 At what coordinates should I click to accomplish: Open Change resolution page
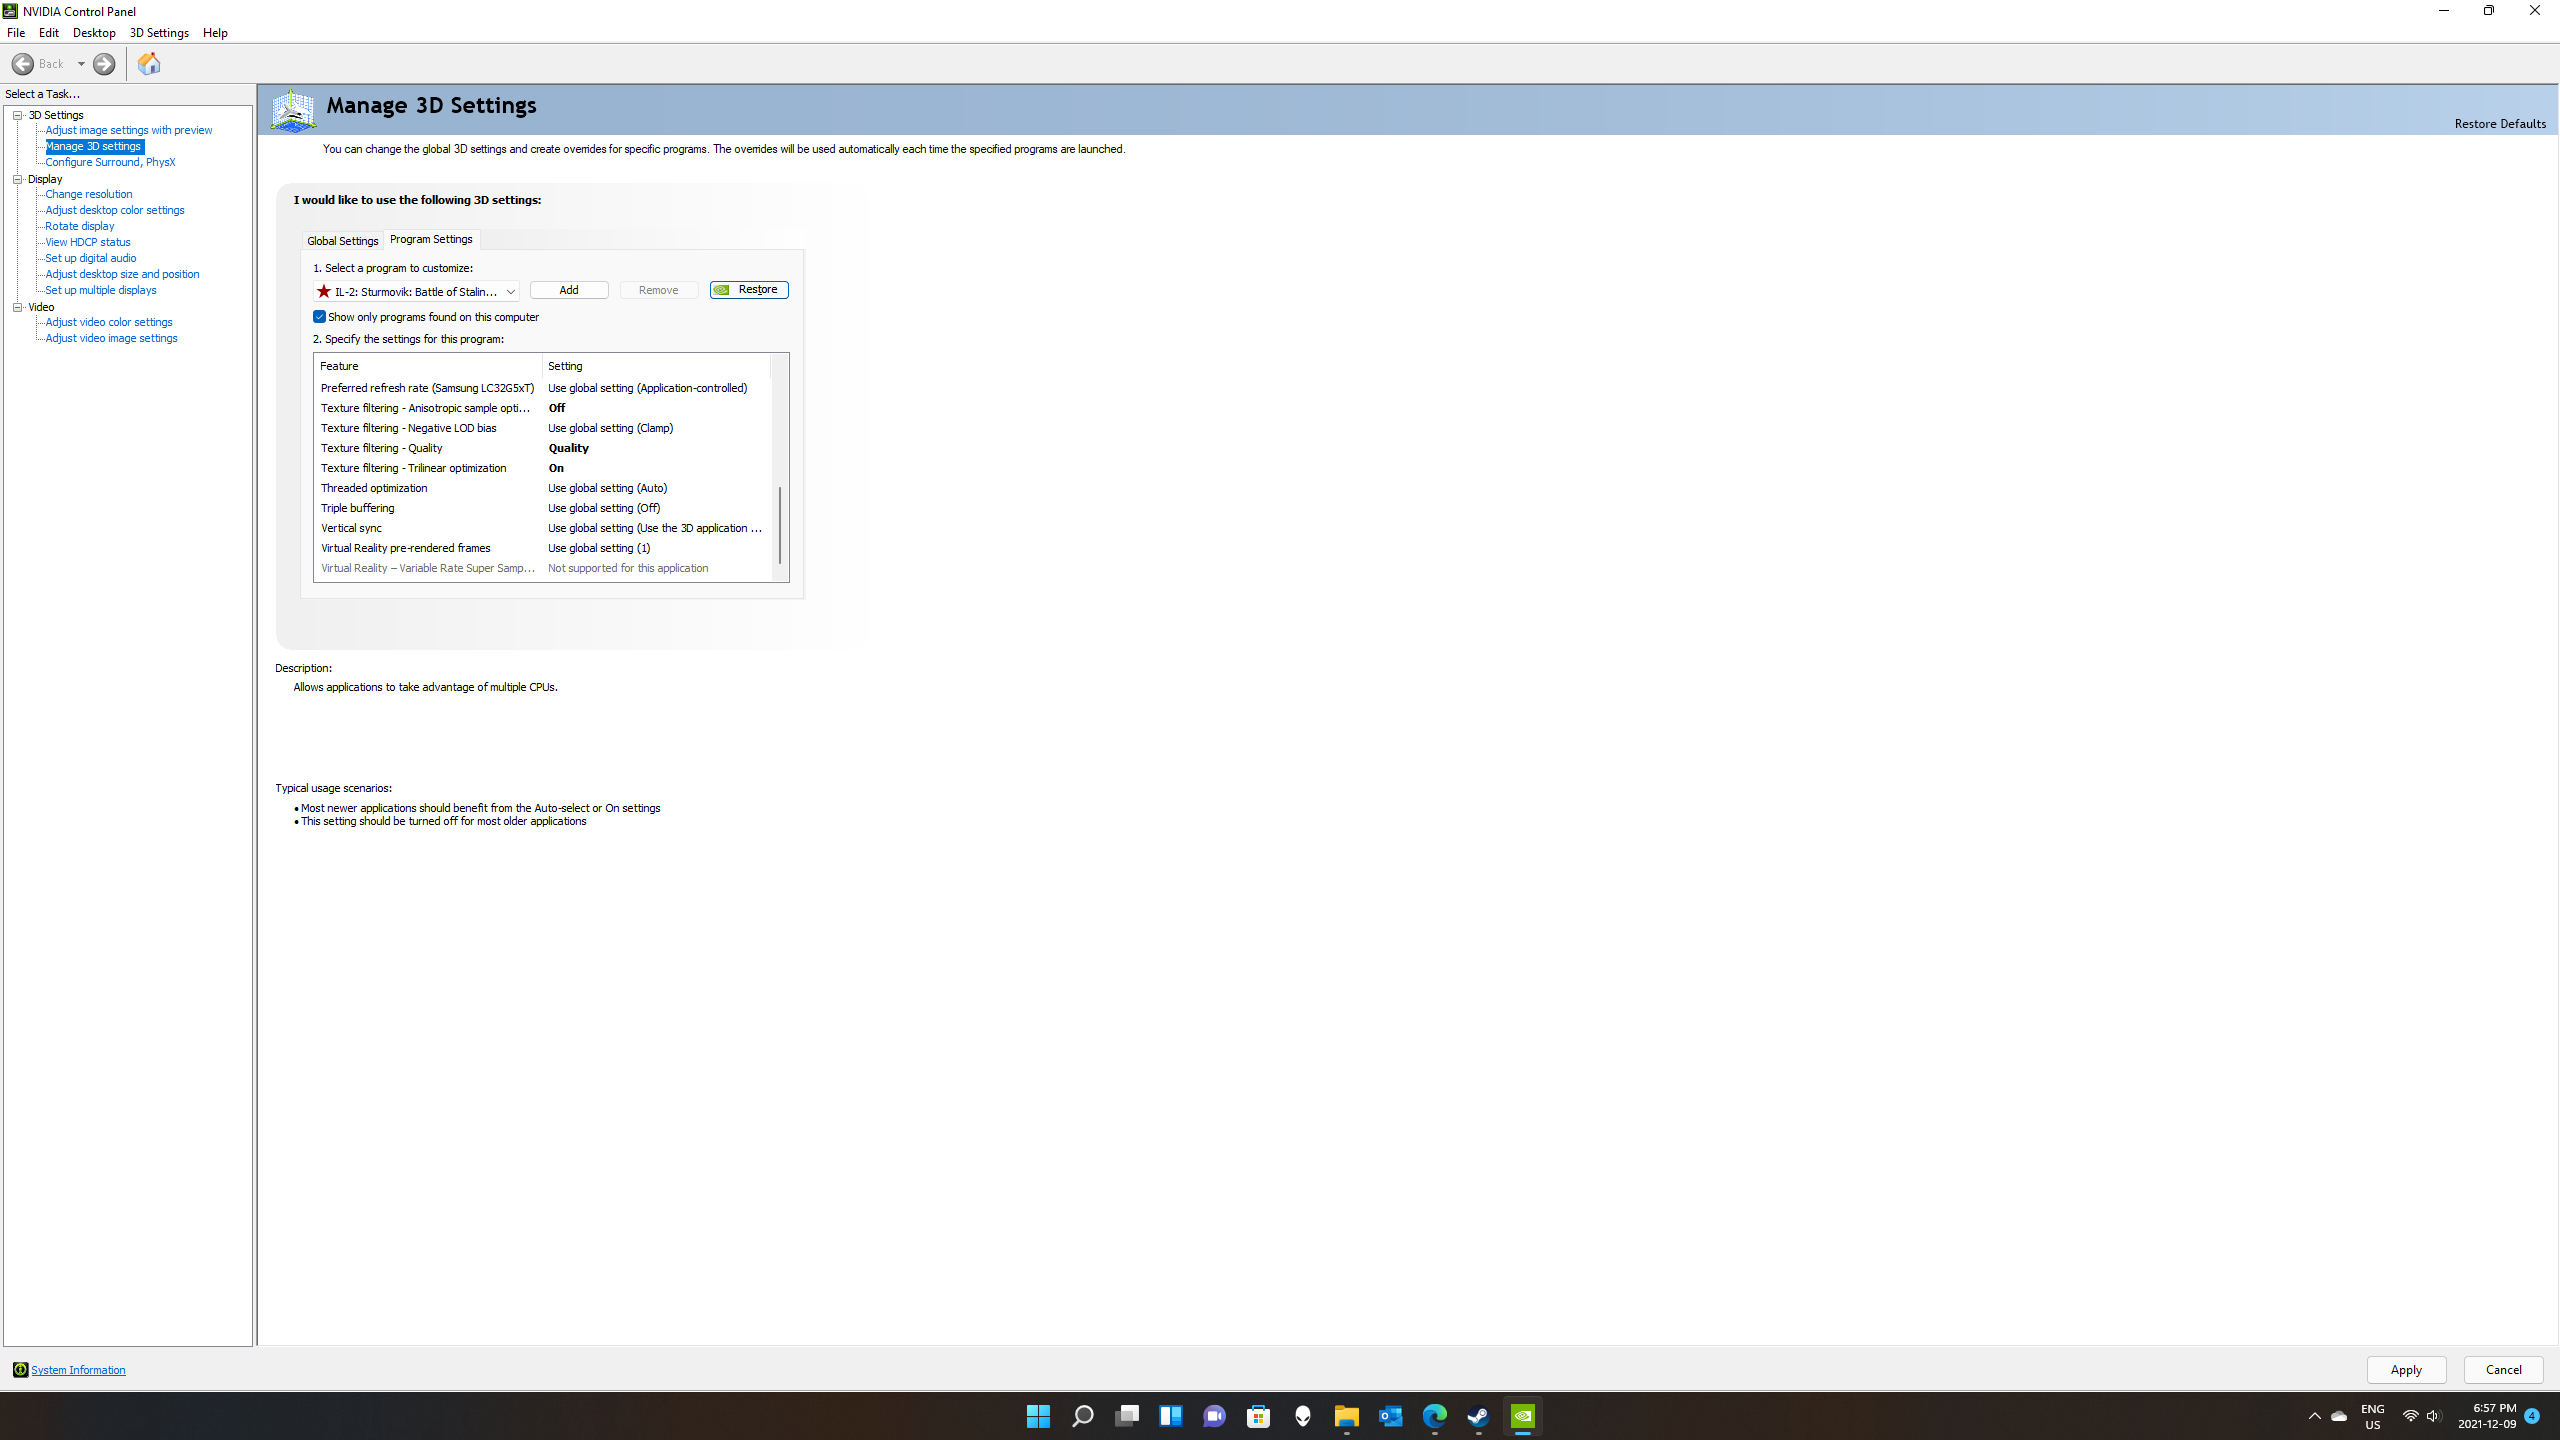pos(89,194)
